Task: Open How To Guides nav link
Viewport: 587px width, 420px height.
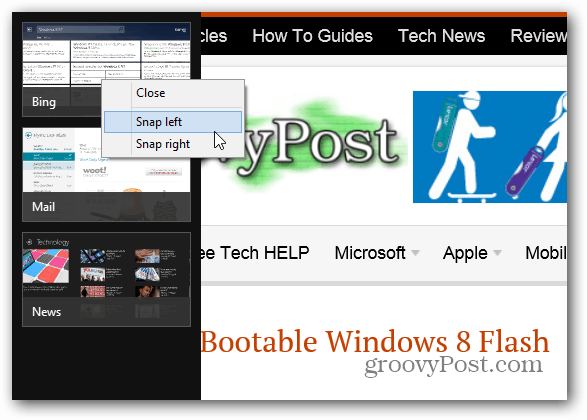Action: tap(312, 36)
